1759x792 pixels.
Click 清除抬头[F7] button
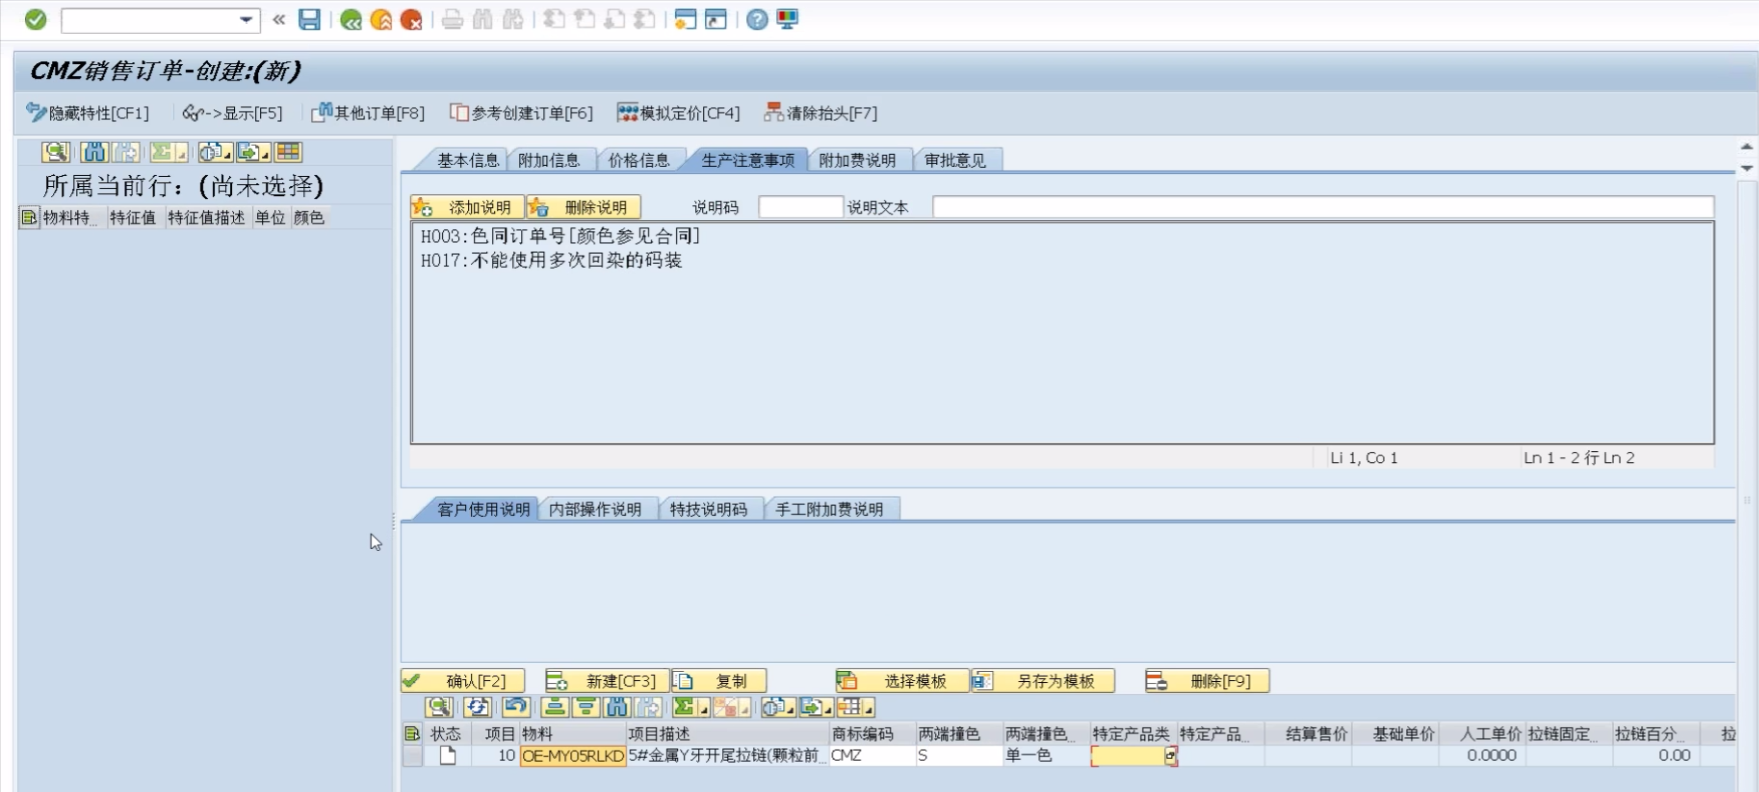click(821, 113)
